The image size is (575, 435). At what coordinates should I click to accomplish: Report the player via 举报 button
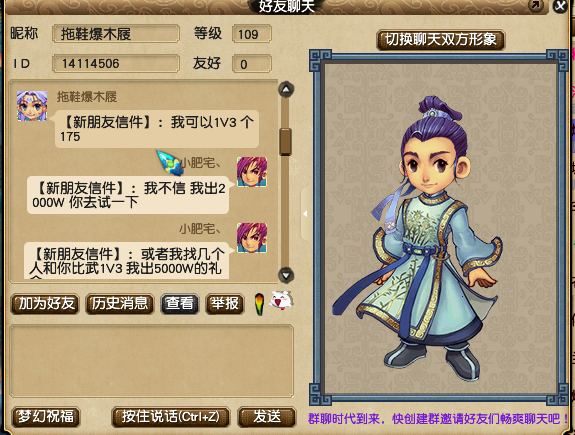tap(224, 304)
